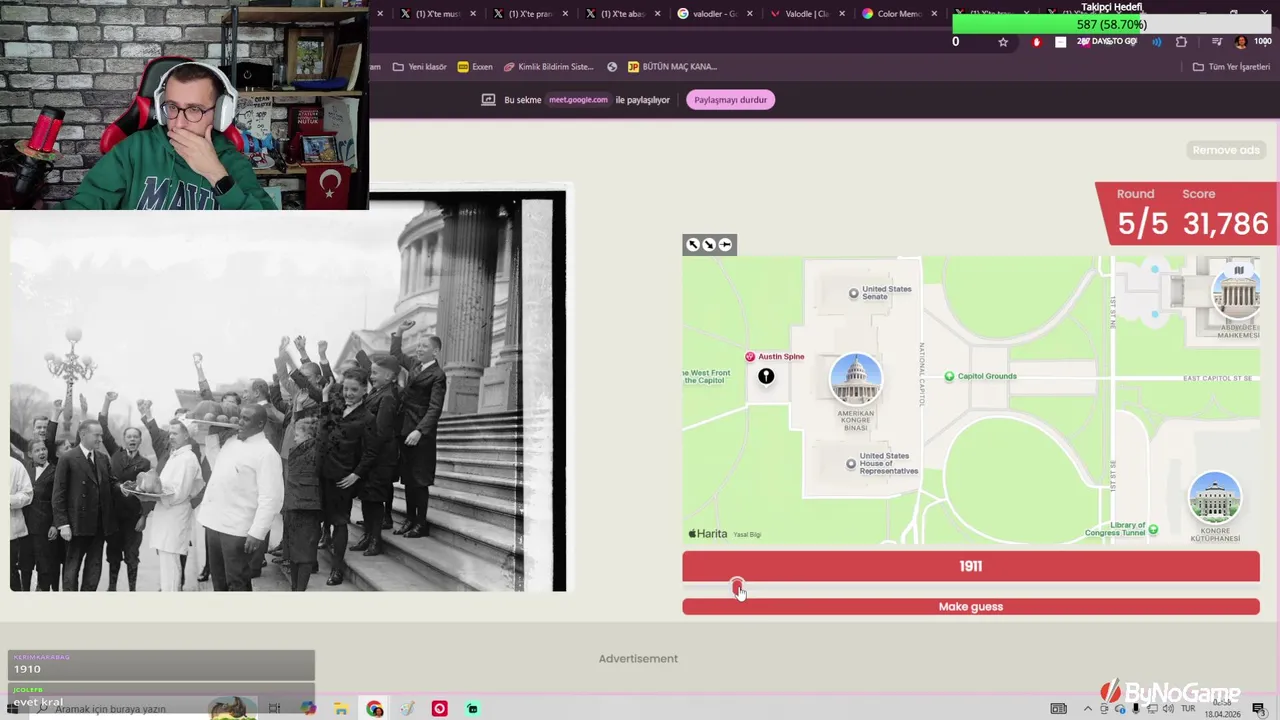This screenshot has height=720, width=1280.
Task: Close the Valodle tab
Action: click(x=842, y=14)
